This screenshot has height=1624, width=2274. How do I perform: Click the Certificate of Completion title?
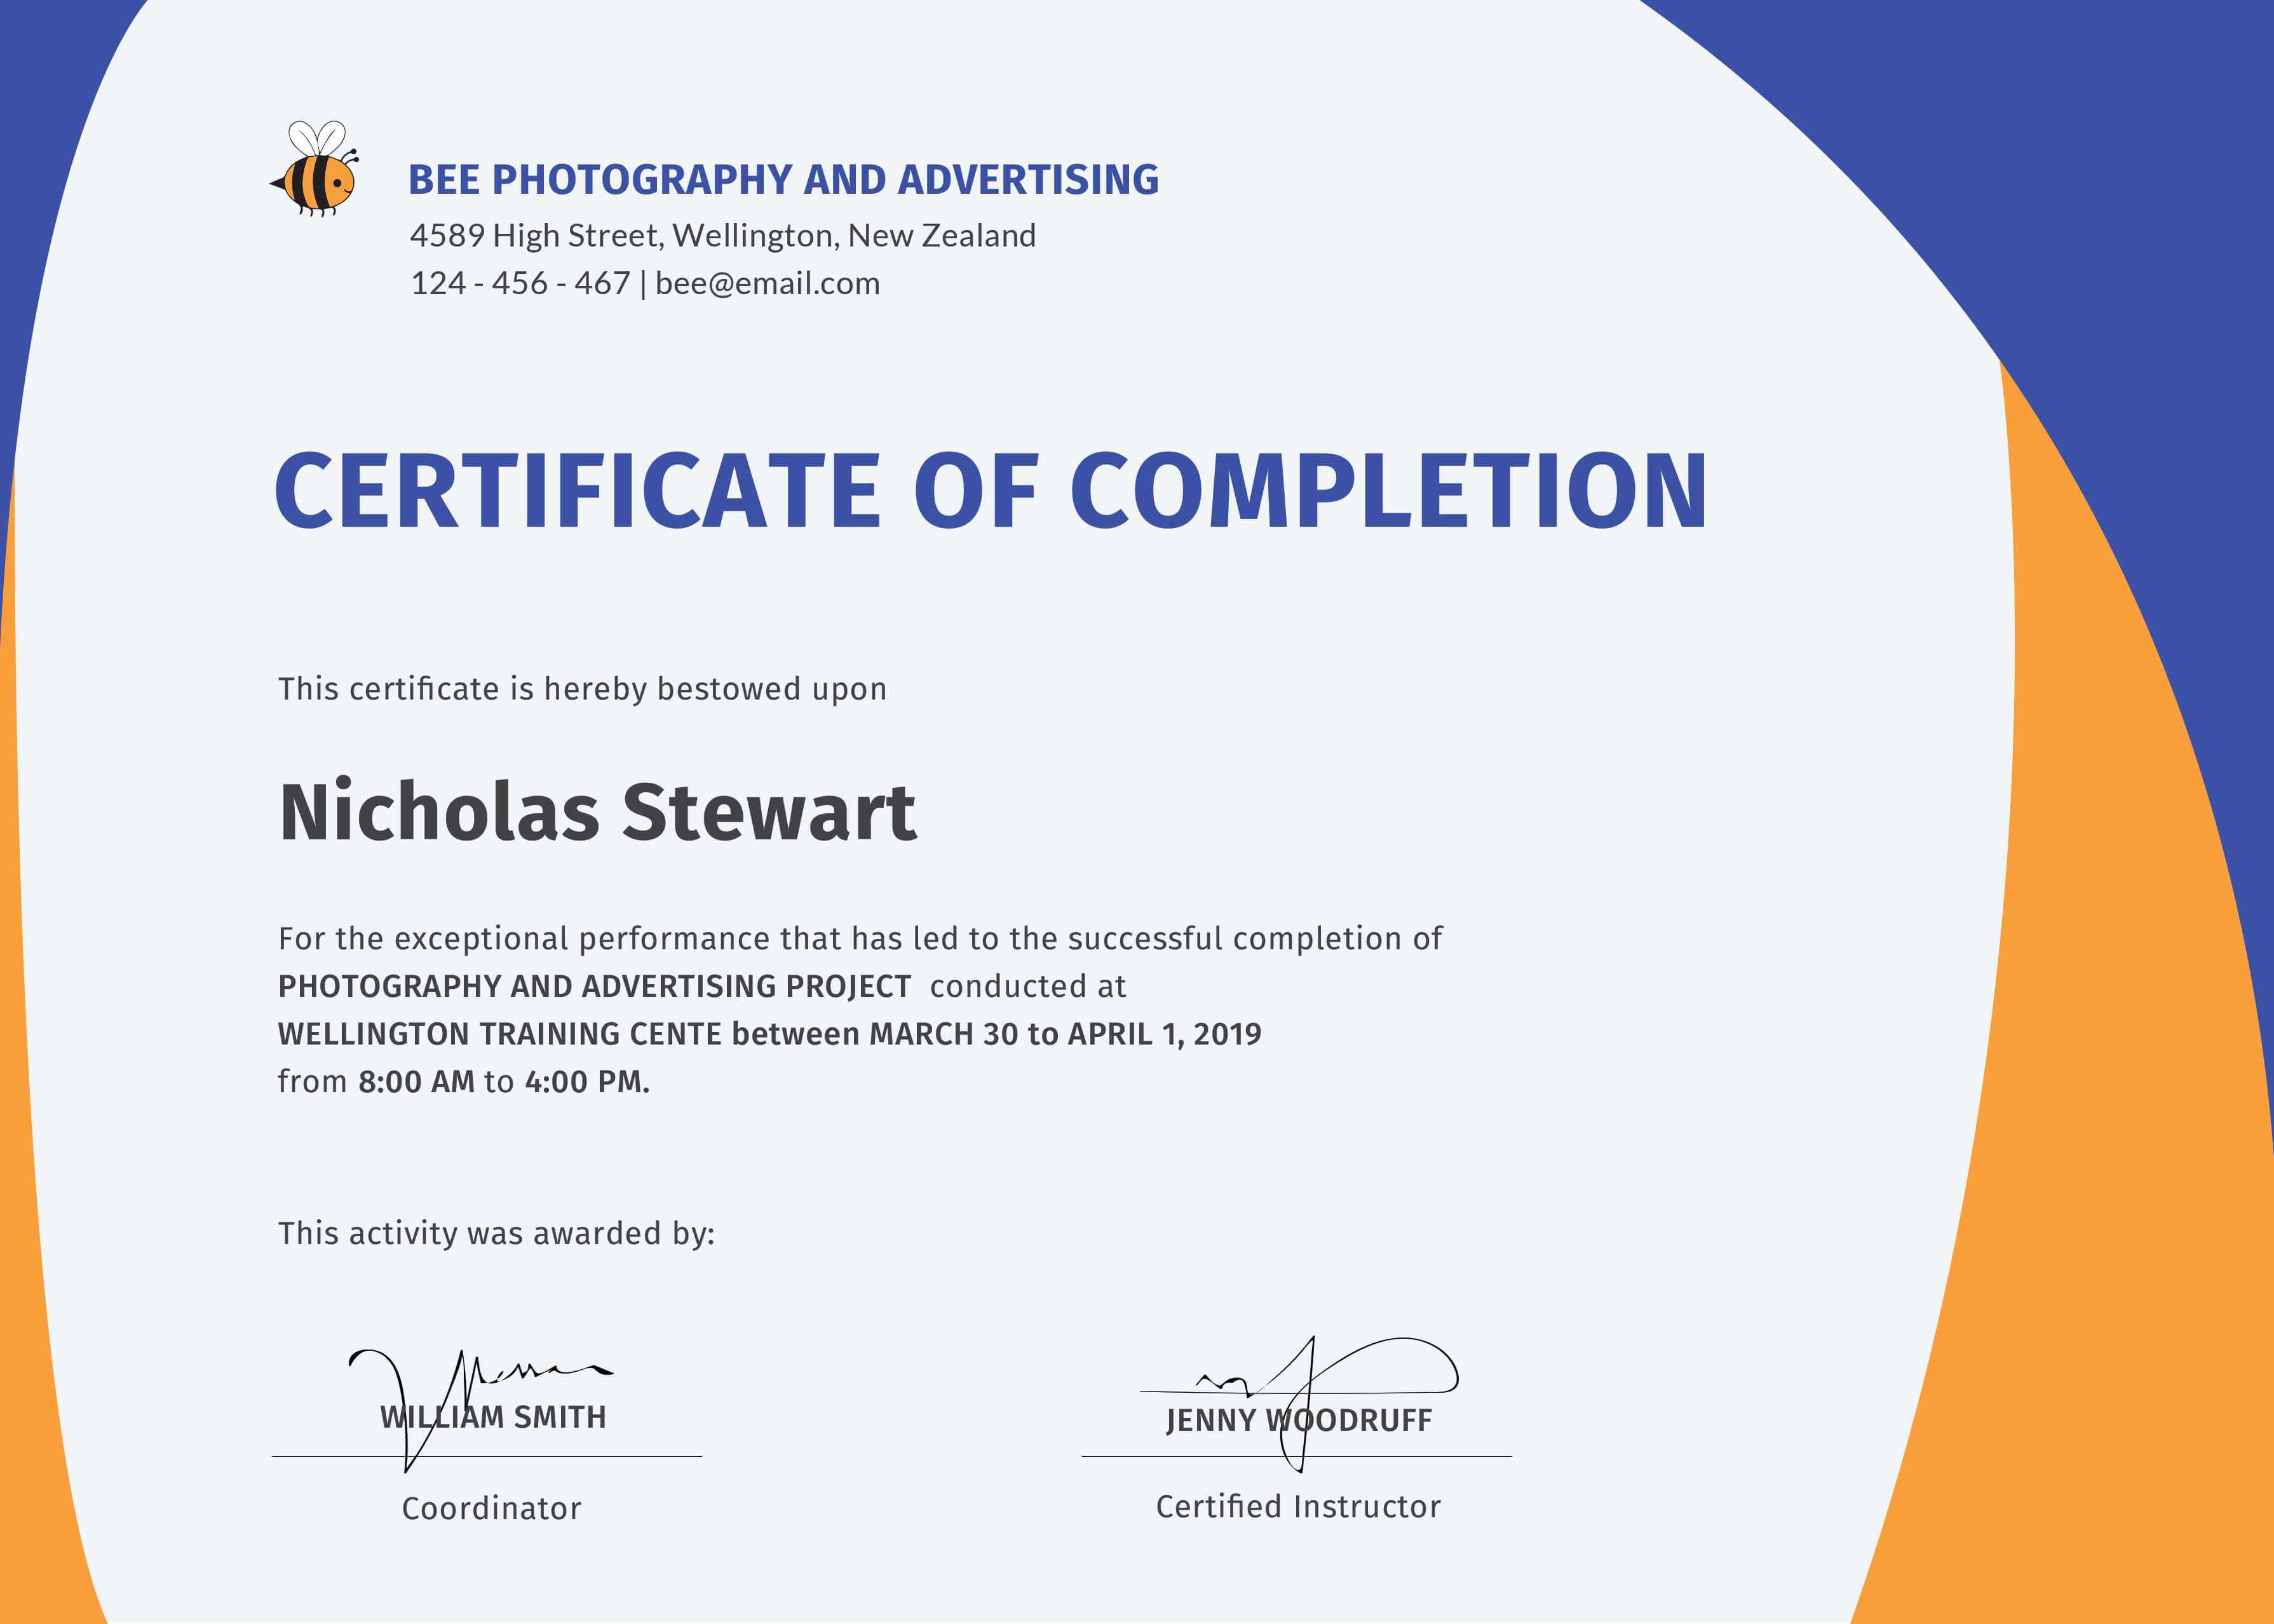tap(990, 491)
